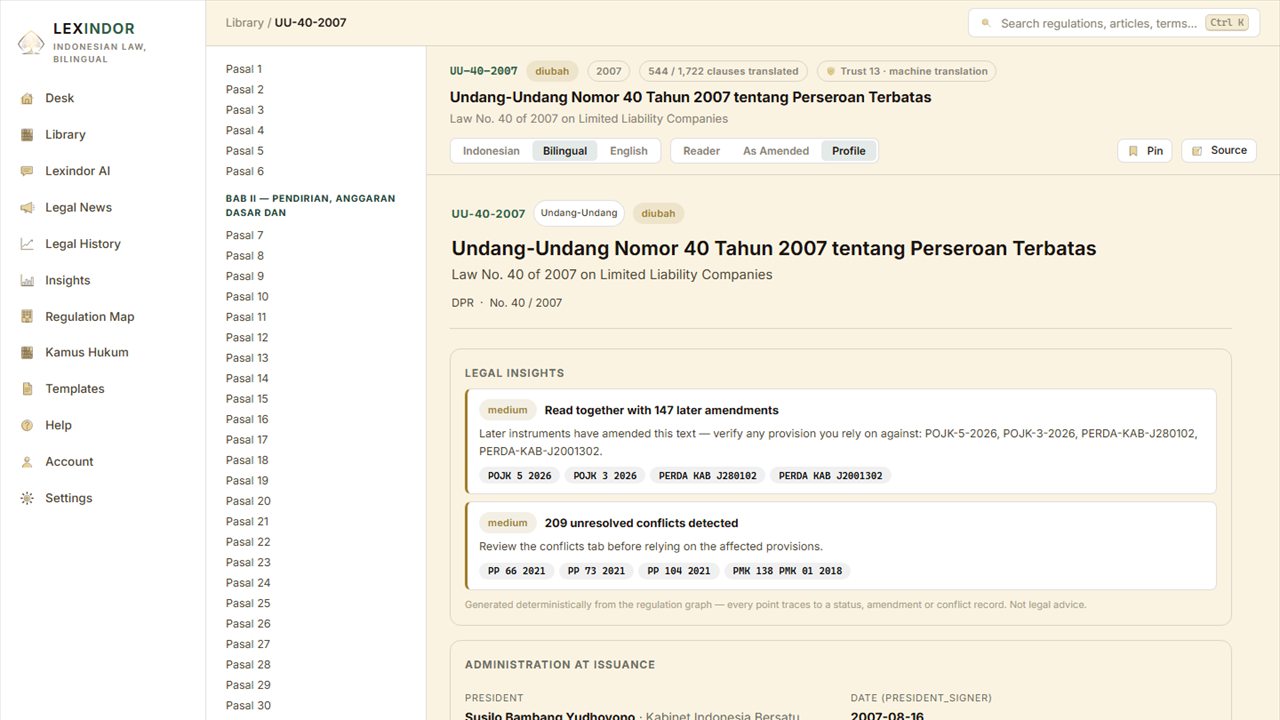Image resolution: width=1280 pixels, height=720 pixels.
Task: Switch to Indonesian language view
Action: [x=491, y=151]
